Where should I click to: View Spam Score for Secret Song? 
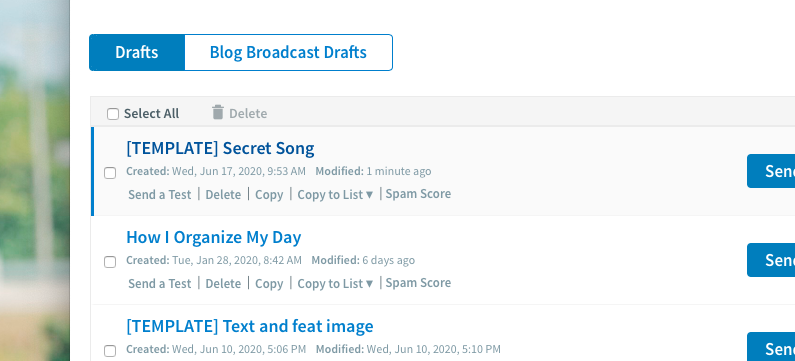(x=418, y=194)
